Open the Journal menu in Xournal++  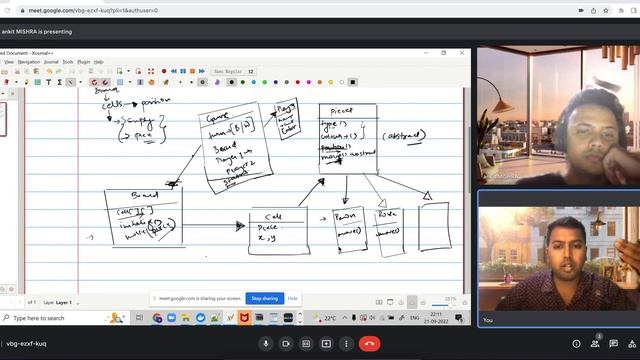(x=51, y=62)
